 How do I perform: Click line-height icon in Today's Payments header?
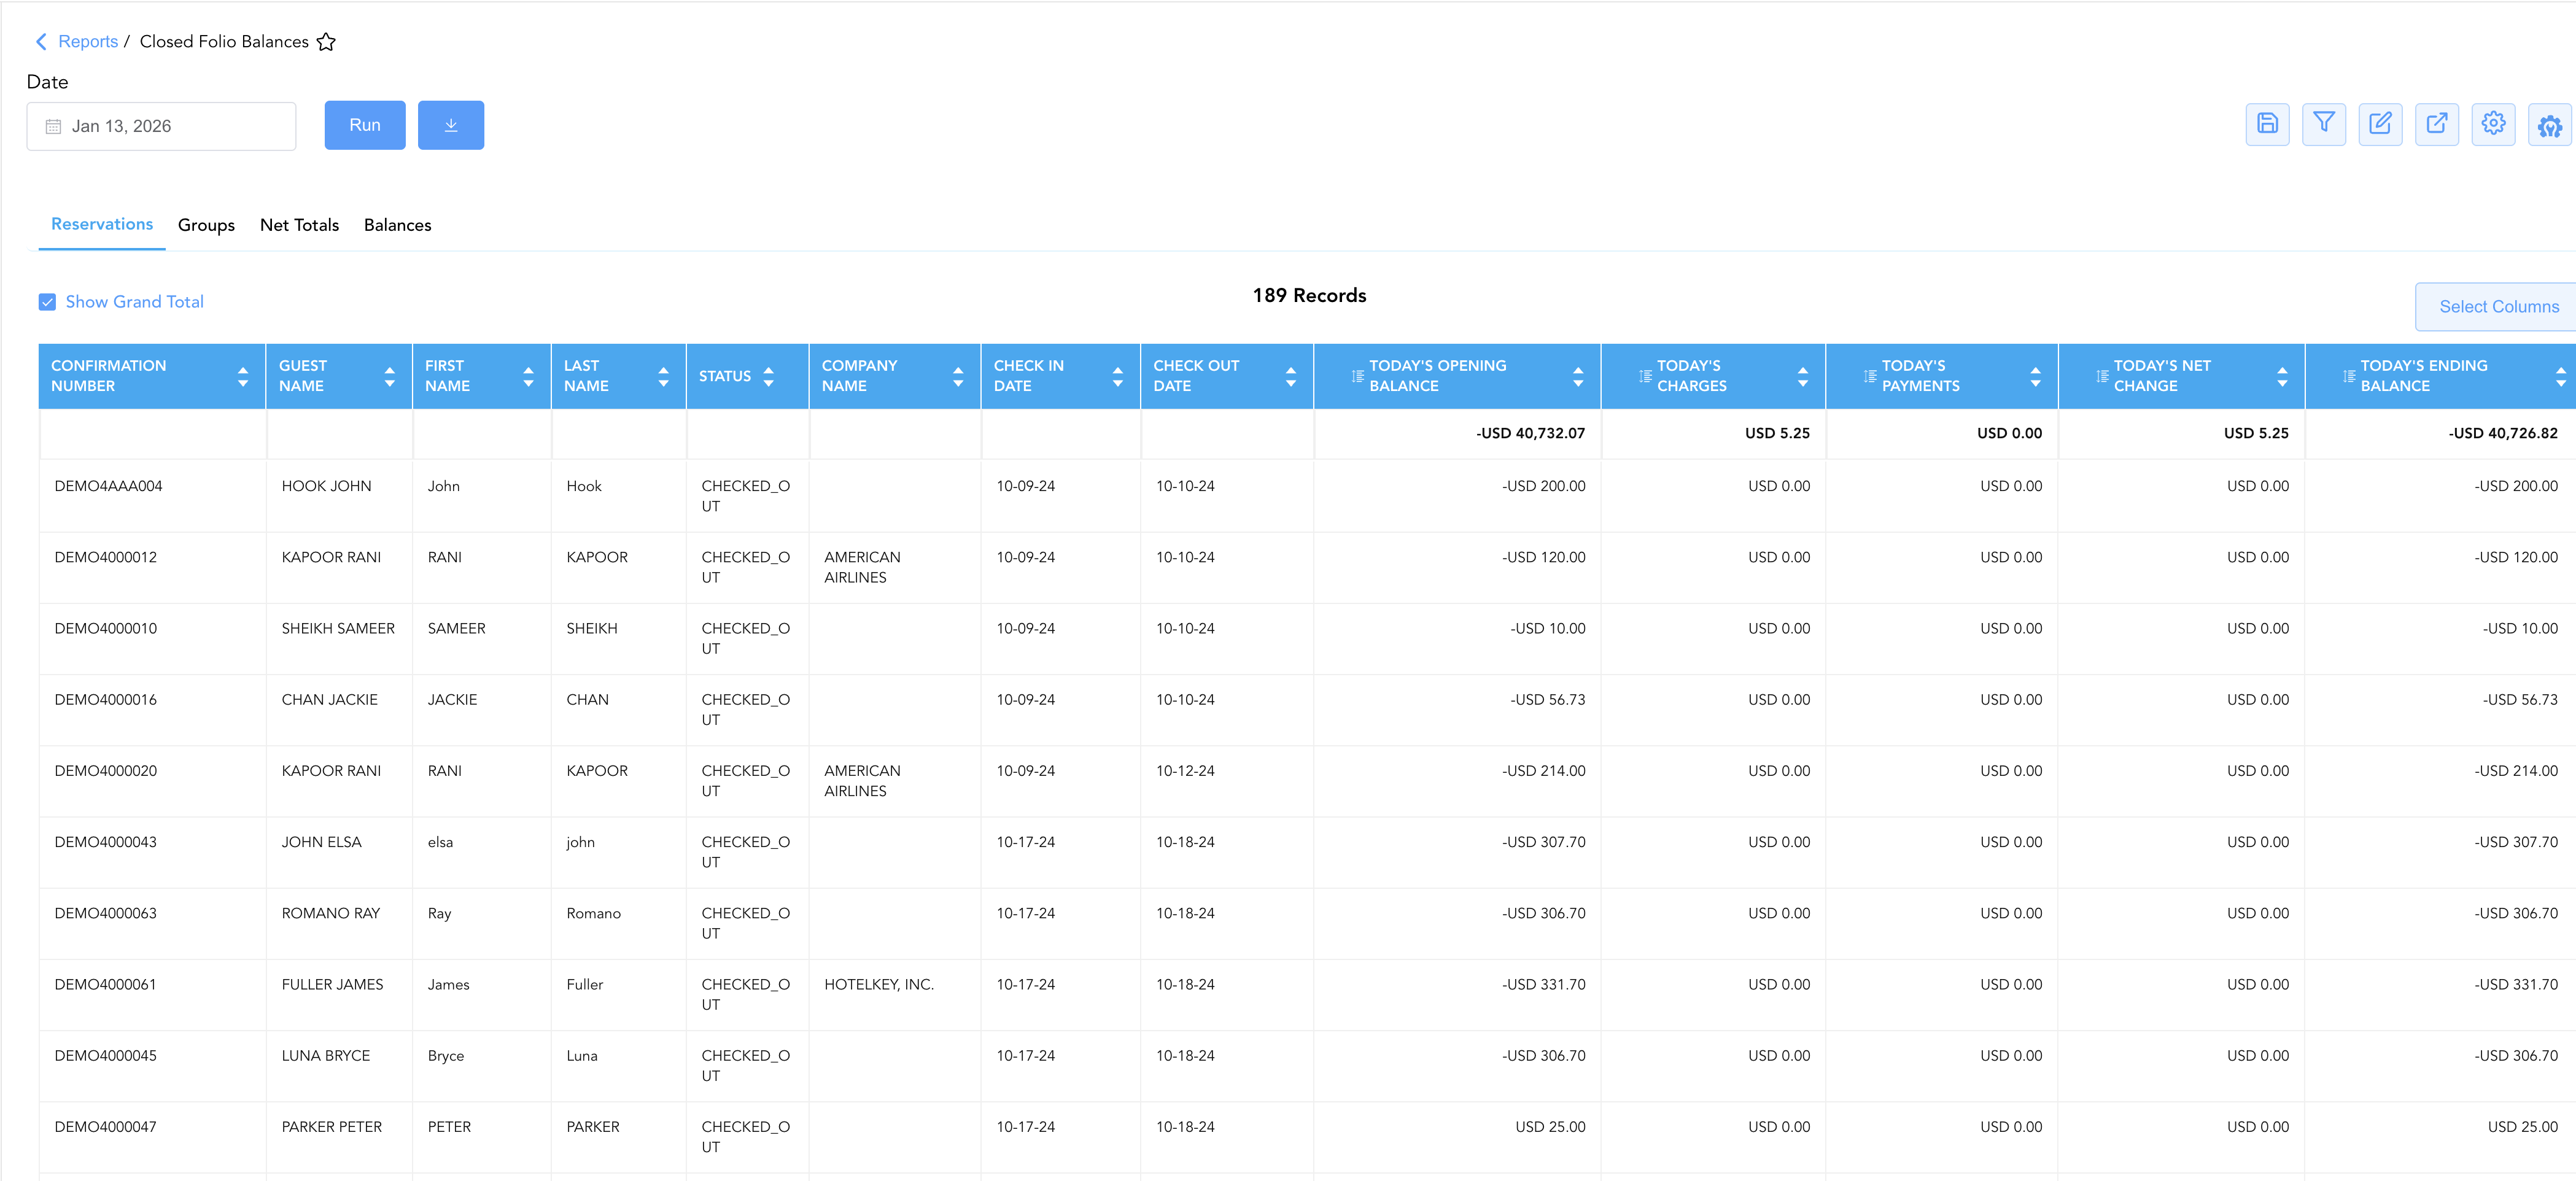pyautogui.click(x=1870, y=376)
